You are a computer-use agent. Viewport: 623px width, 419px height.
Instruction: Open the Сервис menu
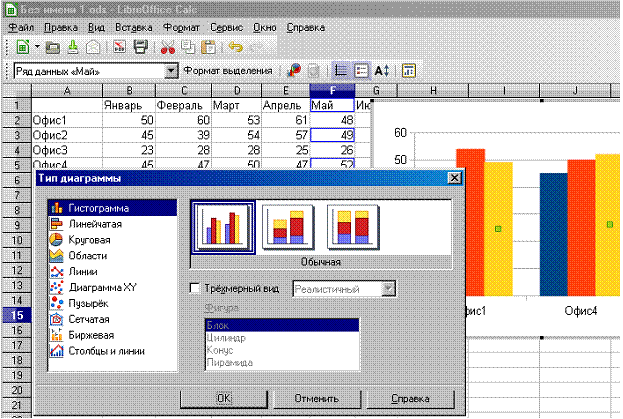[x=226, y=28]
